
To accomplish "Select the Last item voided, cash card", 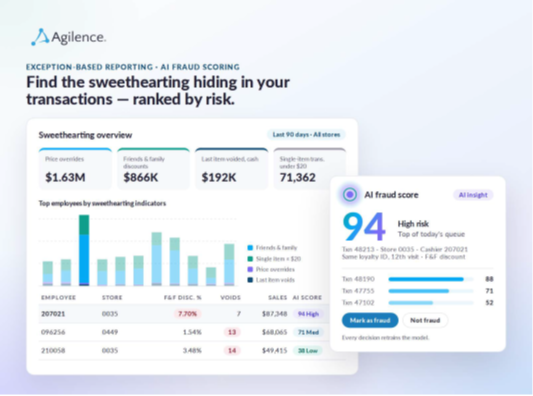I will 231,168.
